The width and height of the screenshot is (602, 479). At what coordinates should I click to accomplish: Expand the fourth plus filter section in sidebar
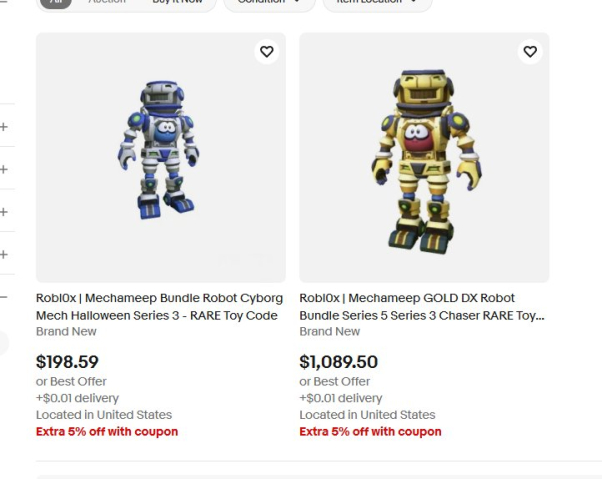point(4,254)
